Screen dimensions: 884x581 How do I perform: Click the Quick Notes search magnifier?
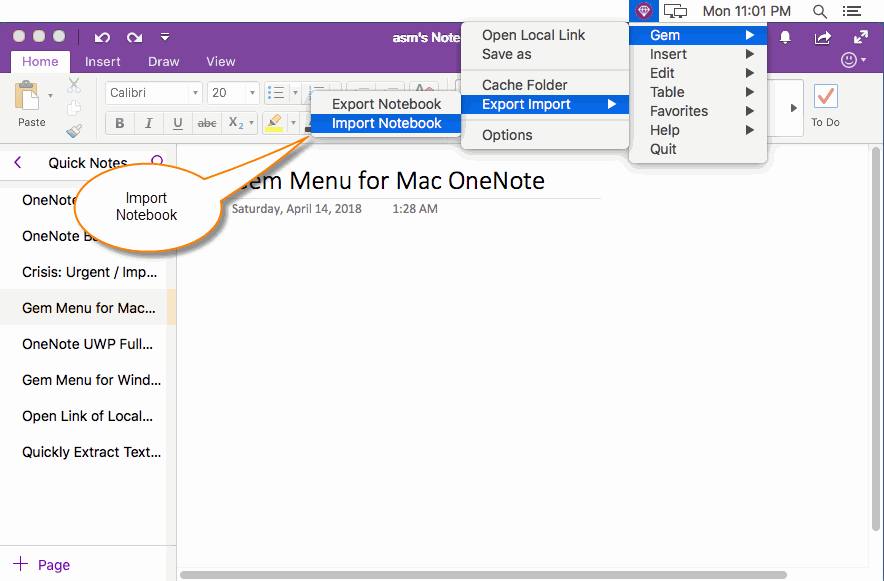pos(158,162)
